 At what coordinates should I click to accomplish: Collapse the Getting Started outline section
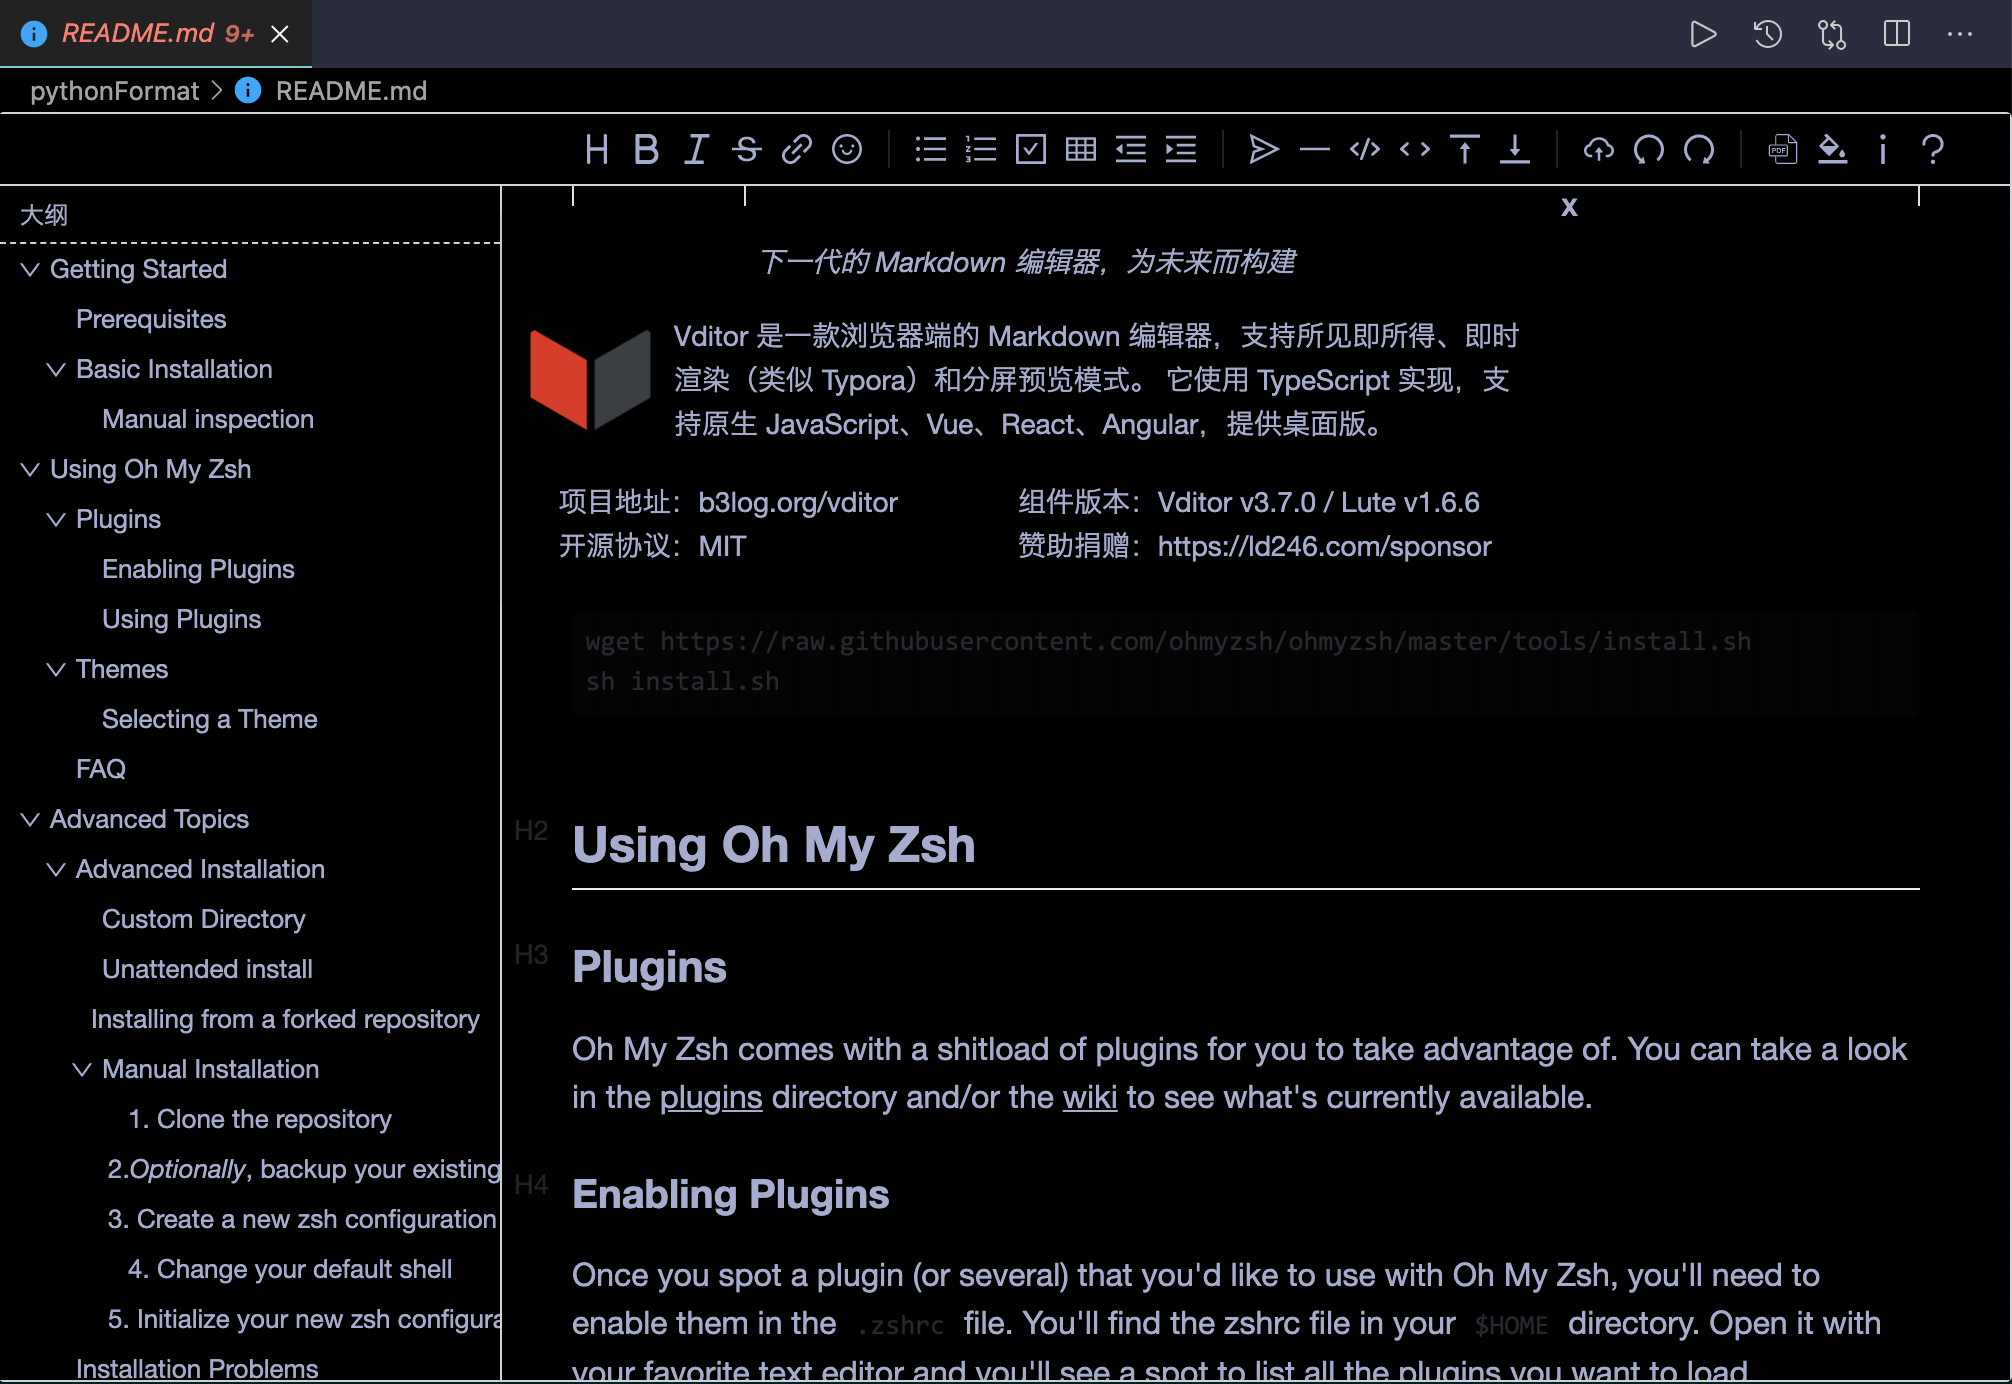click(29, 268)
